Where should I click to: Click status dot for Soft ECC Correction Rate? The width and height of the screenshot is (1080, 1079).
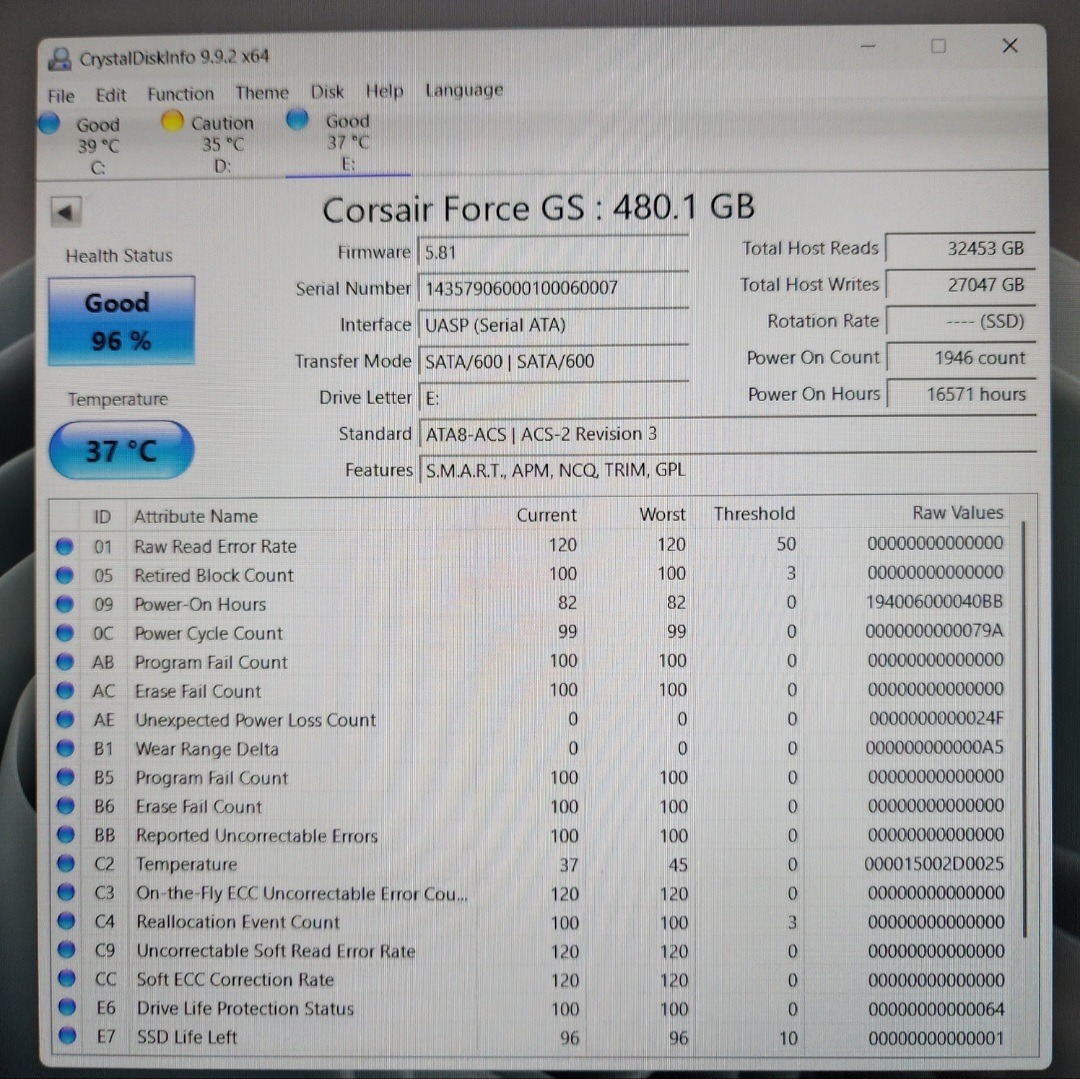(x=67, y=978)
